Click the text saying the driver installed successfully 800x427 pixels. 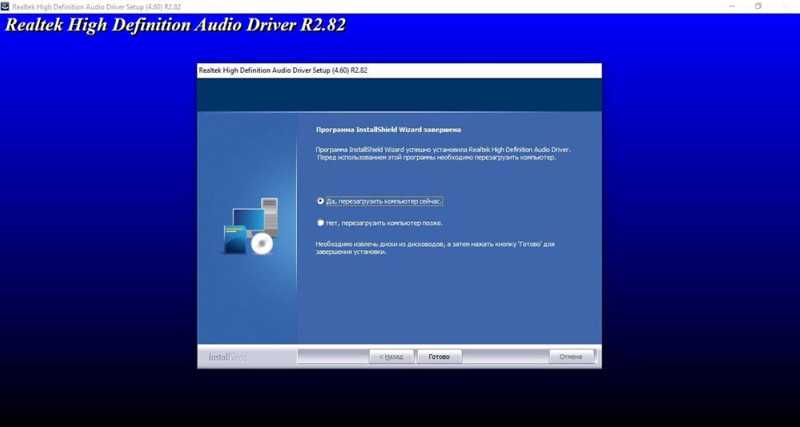(443, 154)
